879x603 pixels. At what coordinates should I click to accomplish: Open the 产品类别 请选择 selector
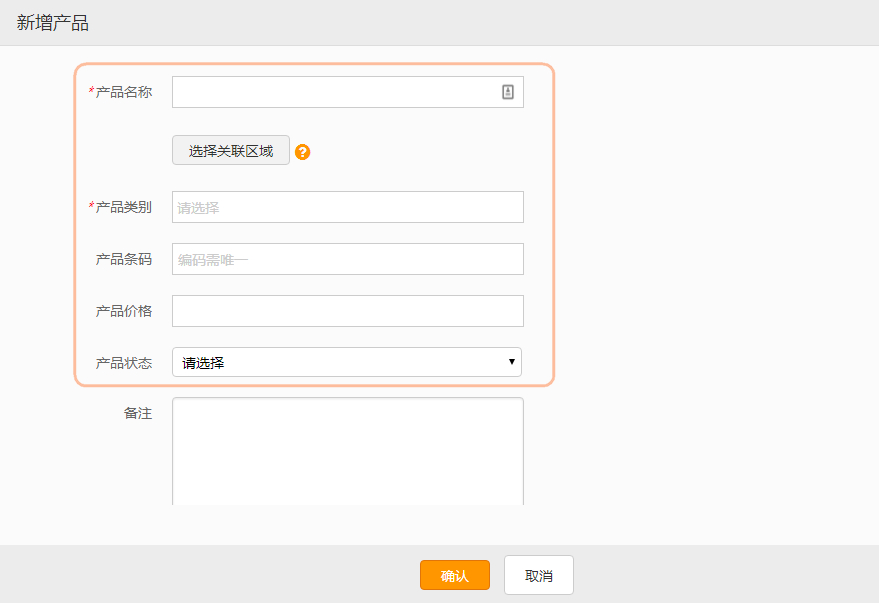pyautogui.click(x=348, y=207)
